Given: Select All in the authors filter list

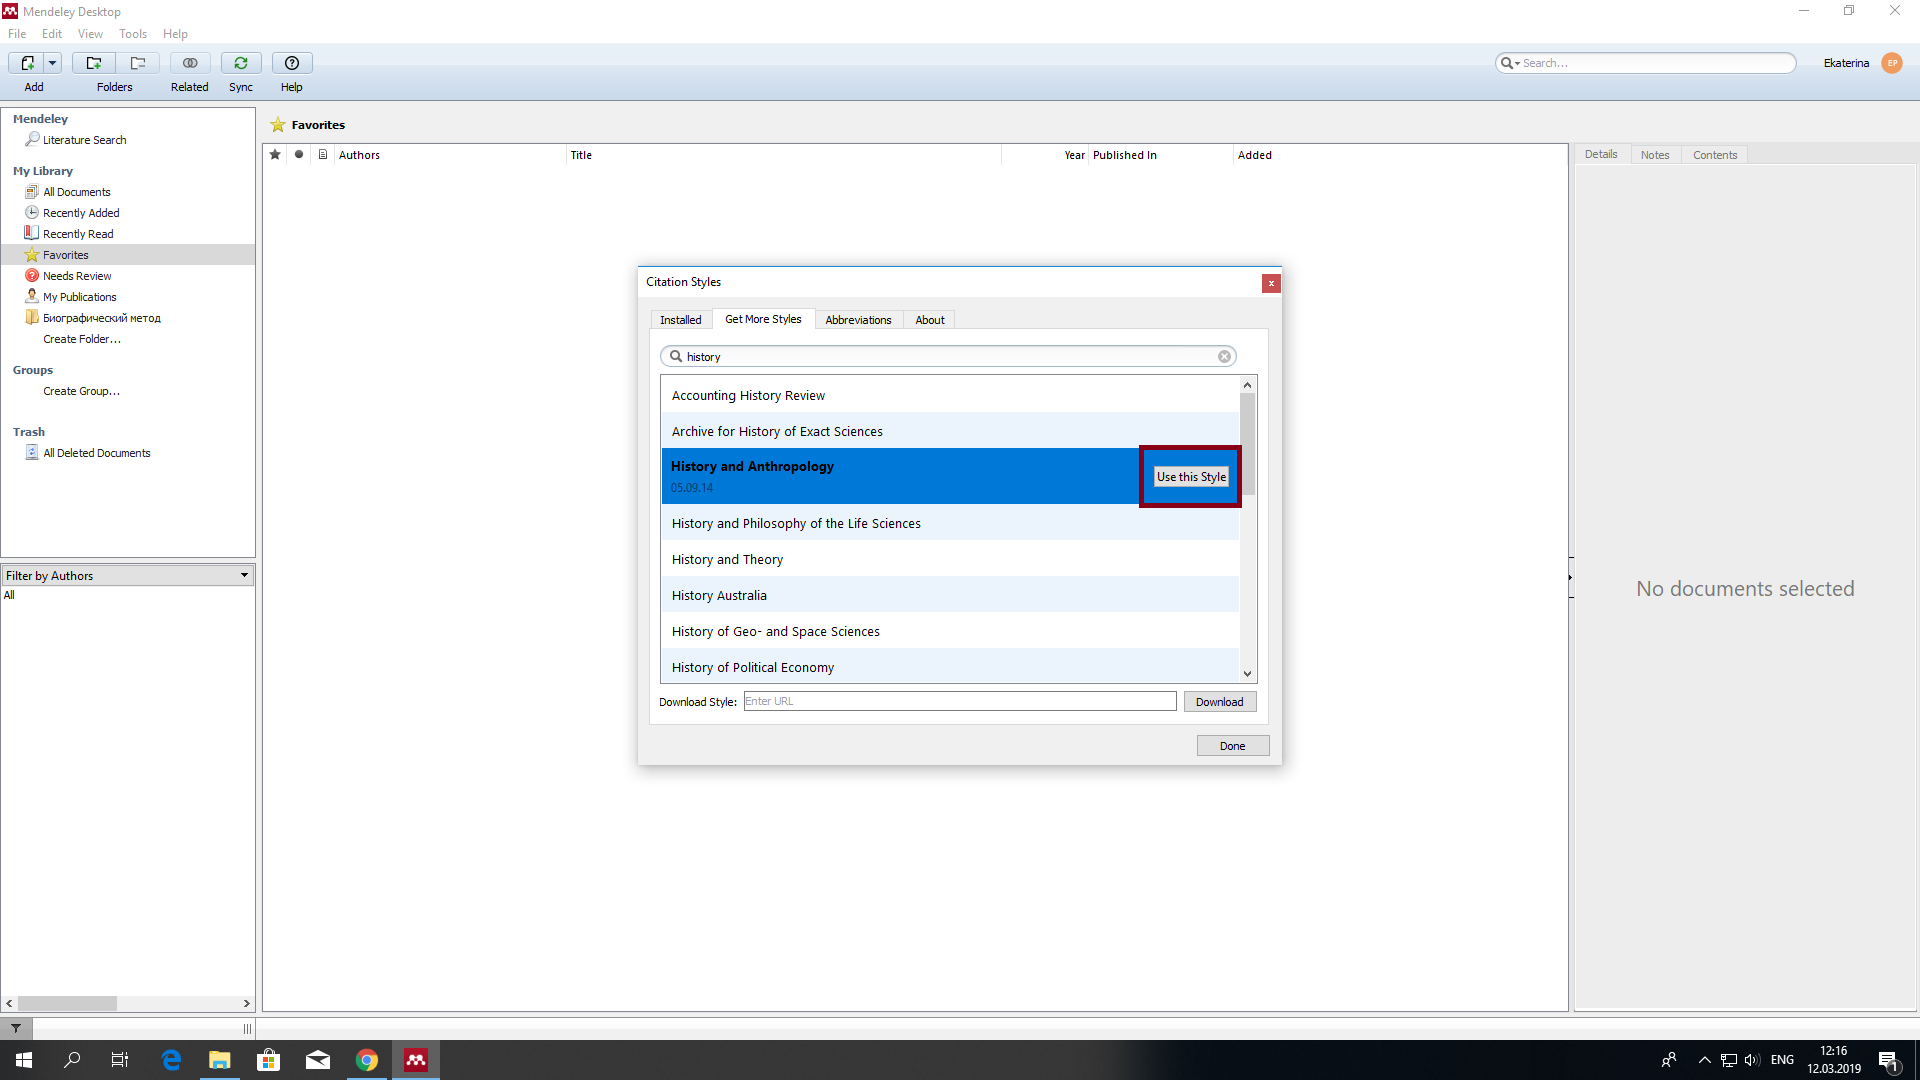Looking at the screenshot, I should coord(9,595).
